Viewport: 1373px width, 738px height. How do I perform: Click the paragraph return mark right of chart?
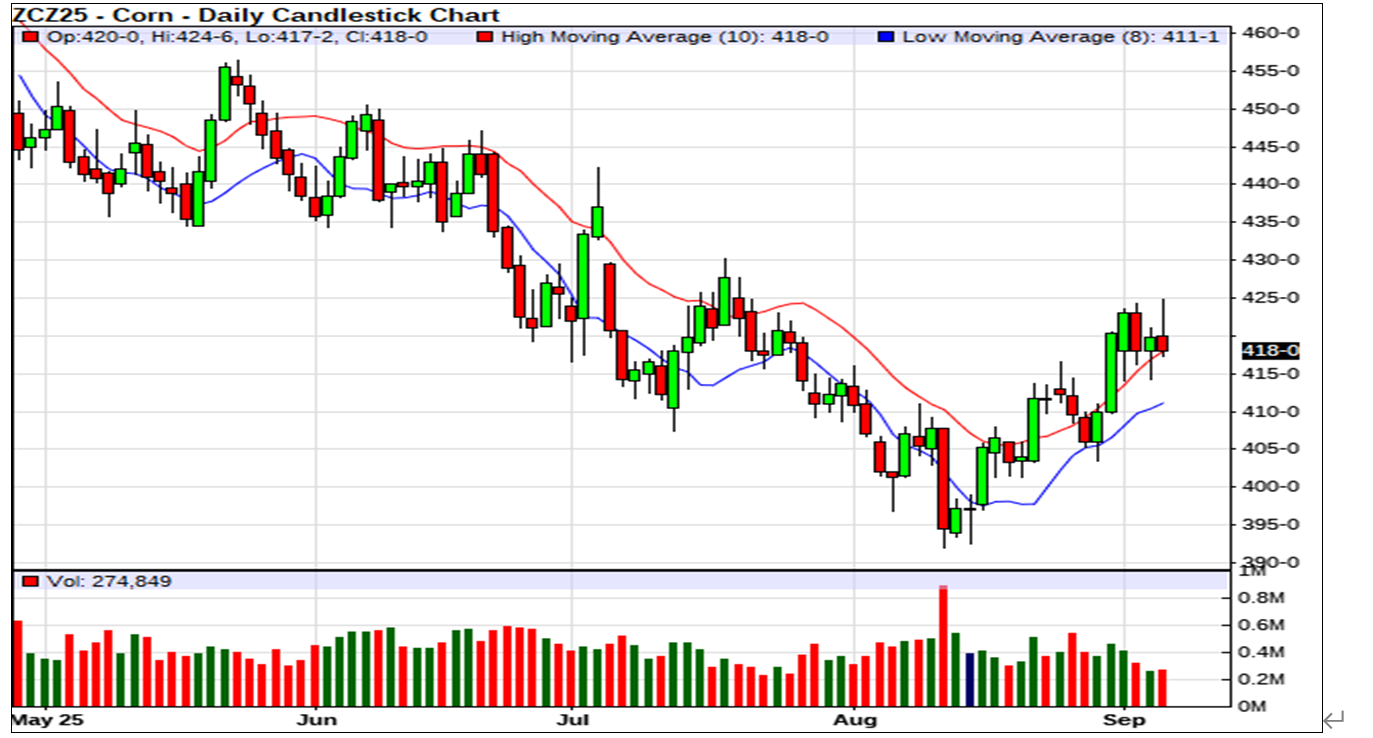click(x=1333, y=719)
